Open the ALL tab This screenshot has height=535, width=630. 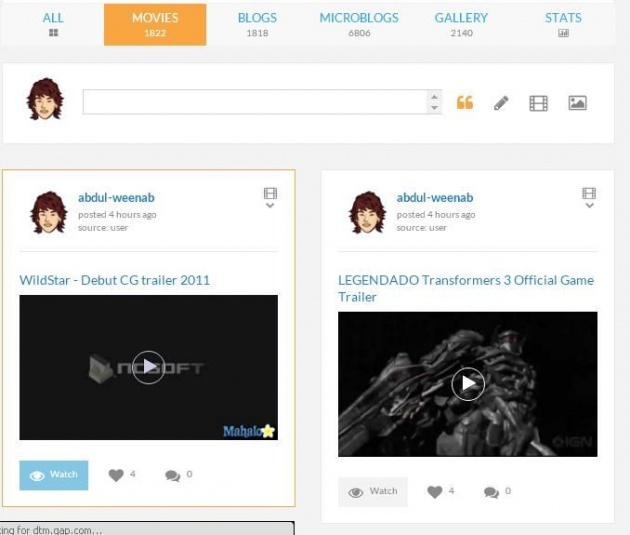[53, 24]
